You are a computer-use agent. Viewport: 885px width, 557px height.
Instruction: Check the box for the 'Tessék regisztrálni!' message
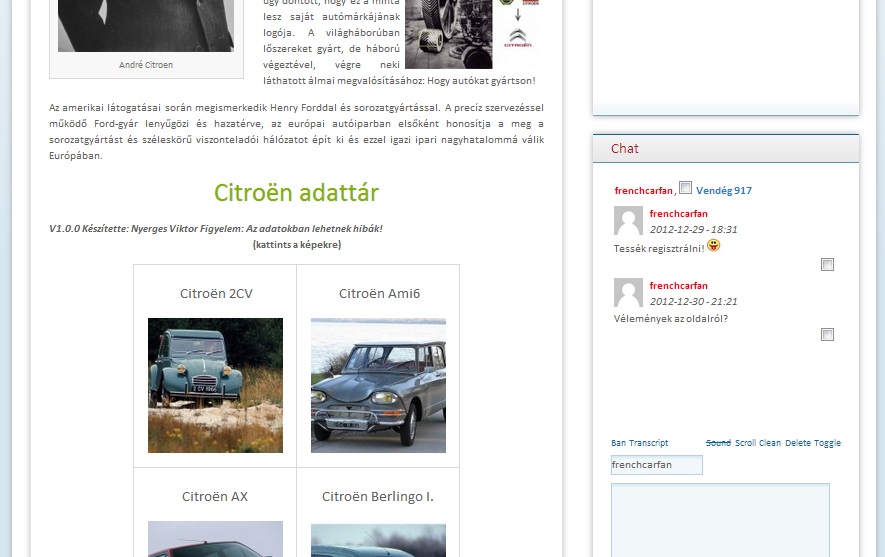click(827, 265)
